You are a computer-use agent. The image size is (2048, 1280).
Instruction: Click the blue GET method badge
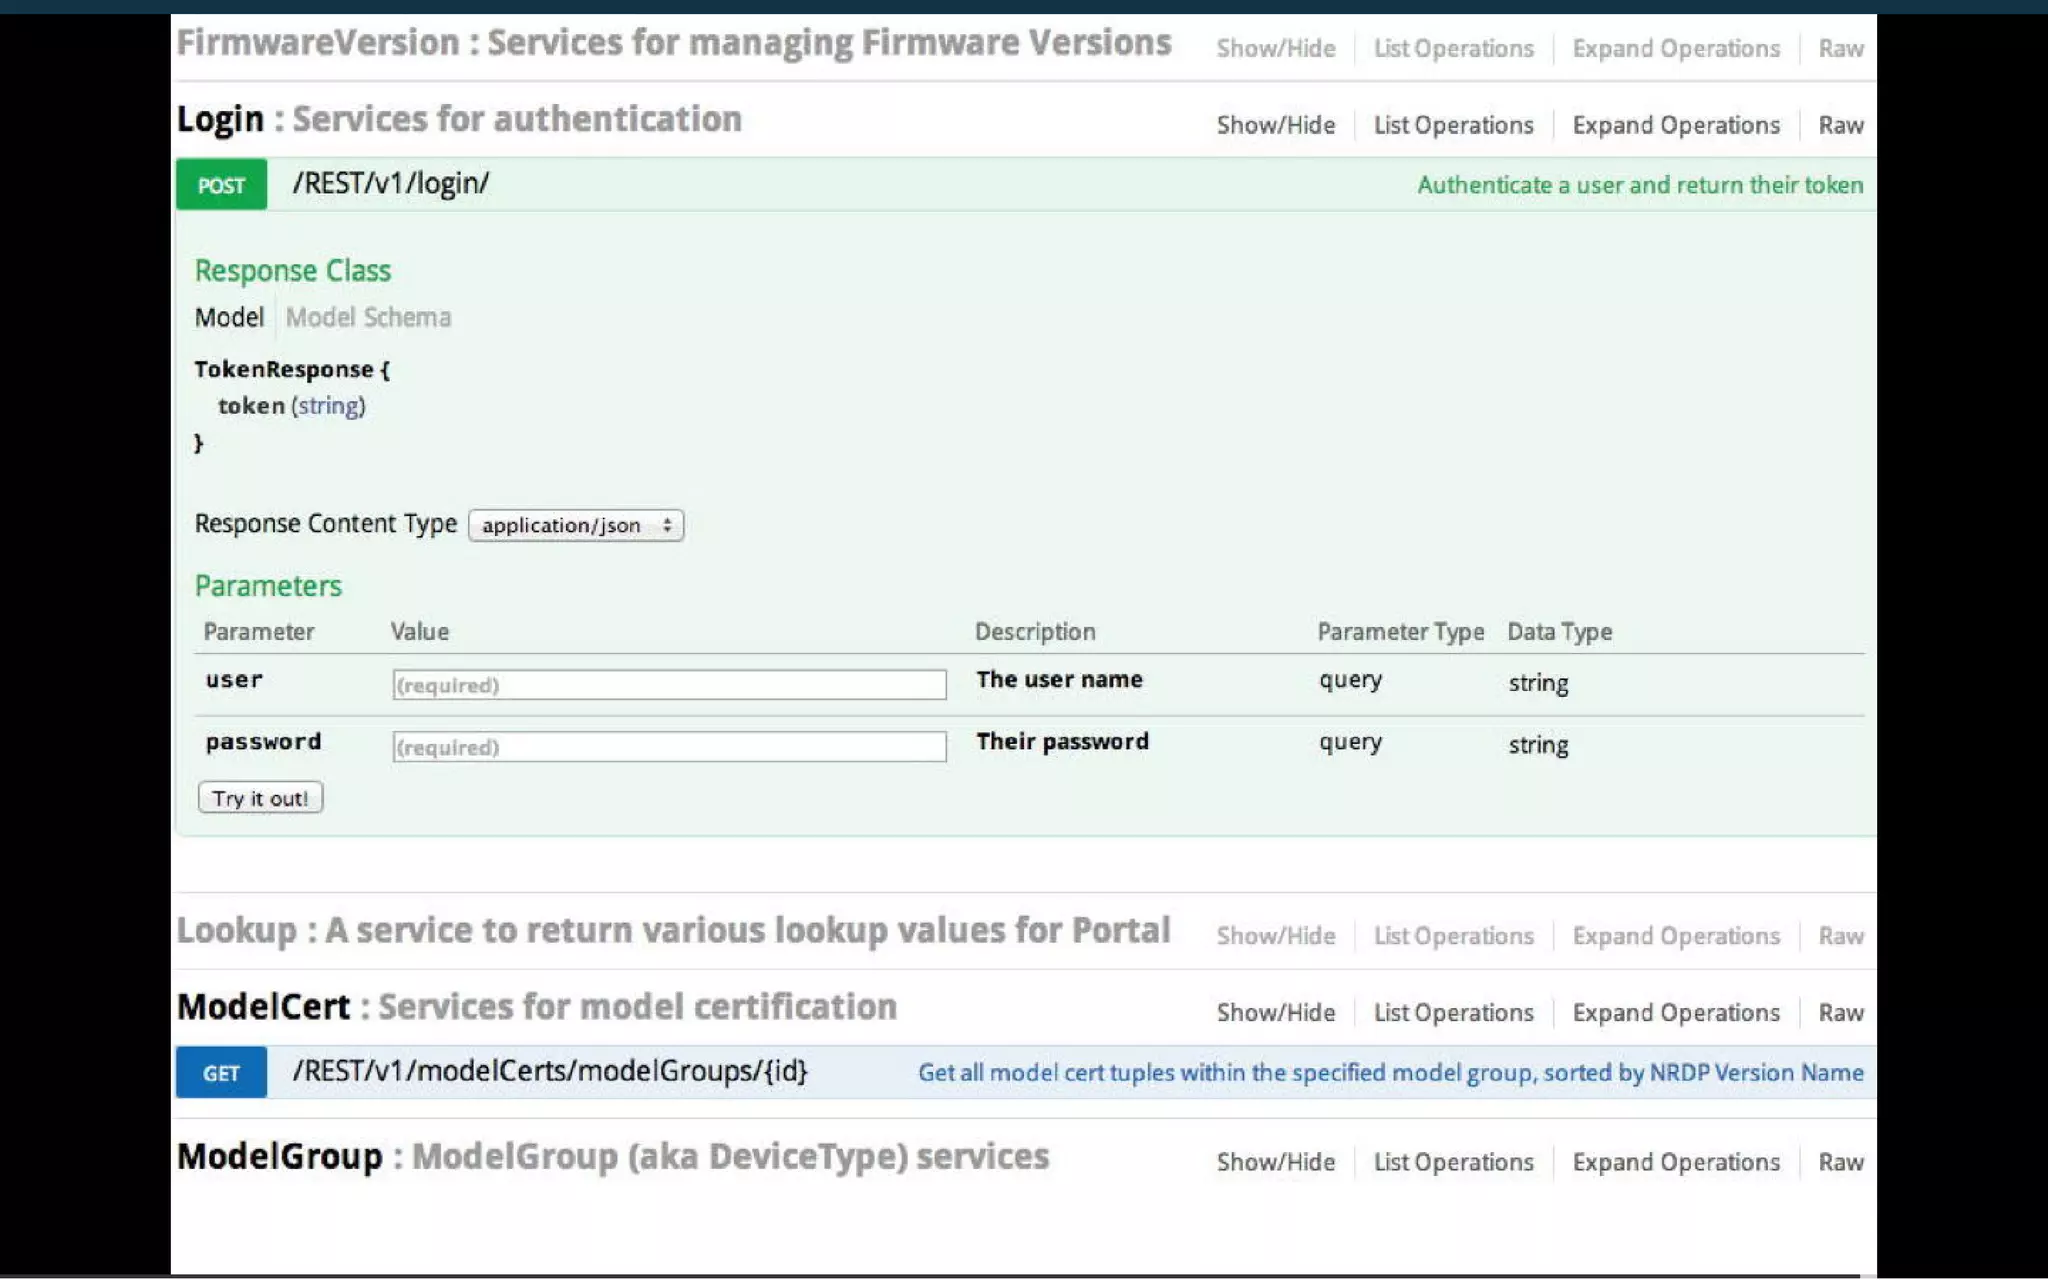tap(221, 1073)
